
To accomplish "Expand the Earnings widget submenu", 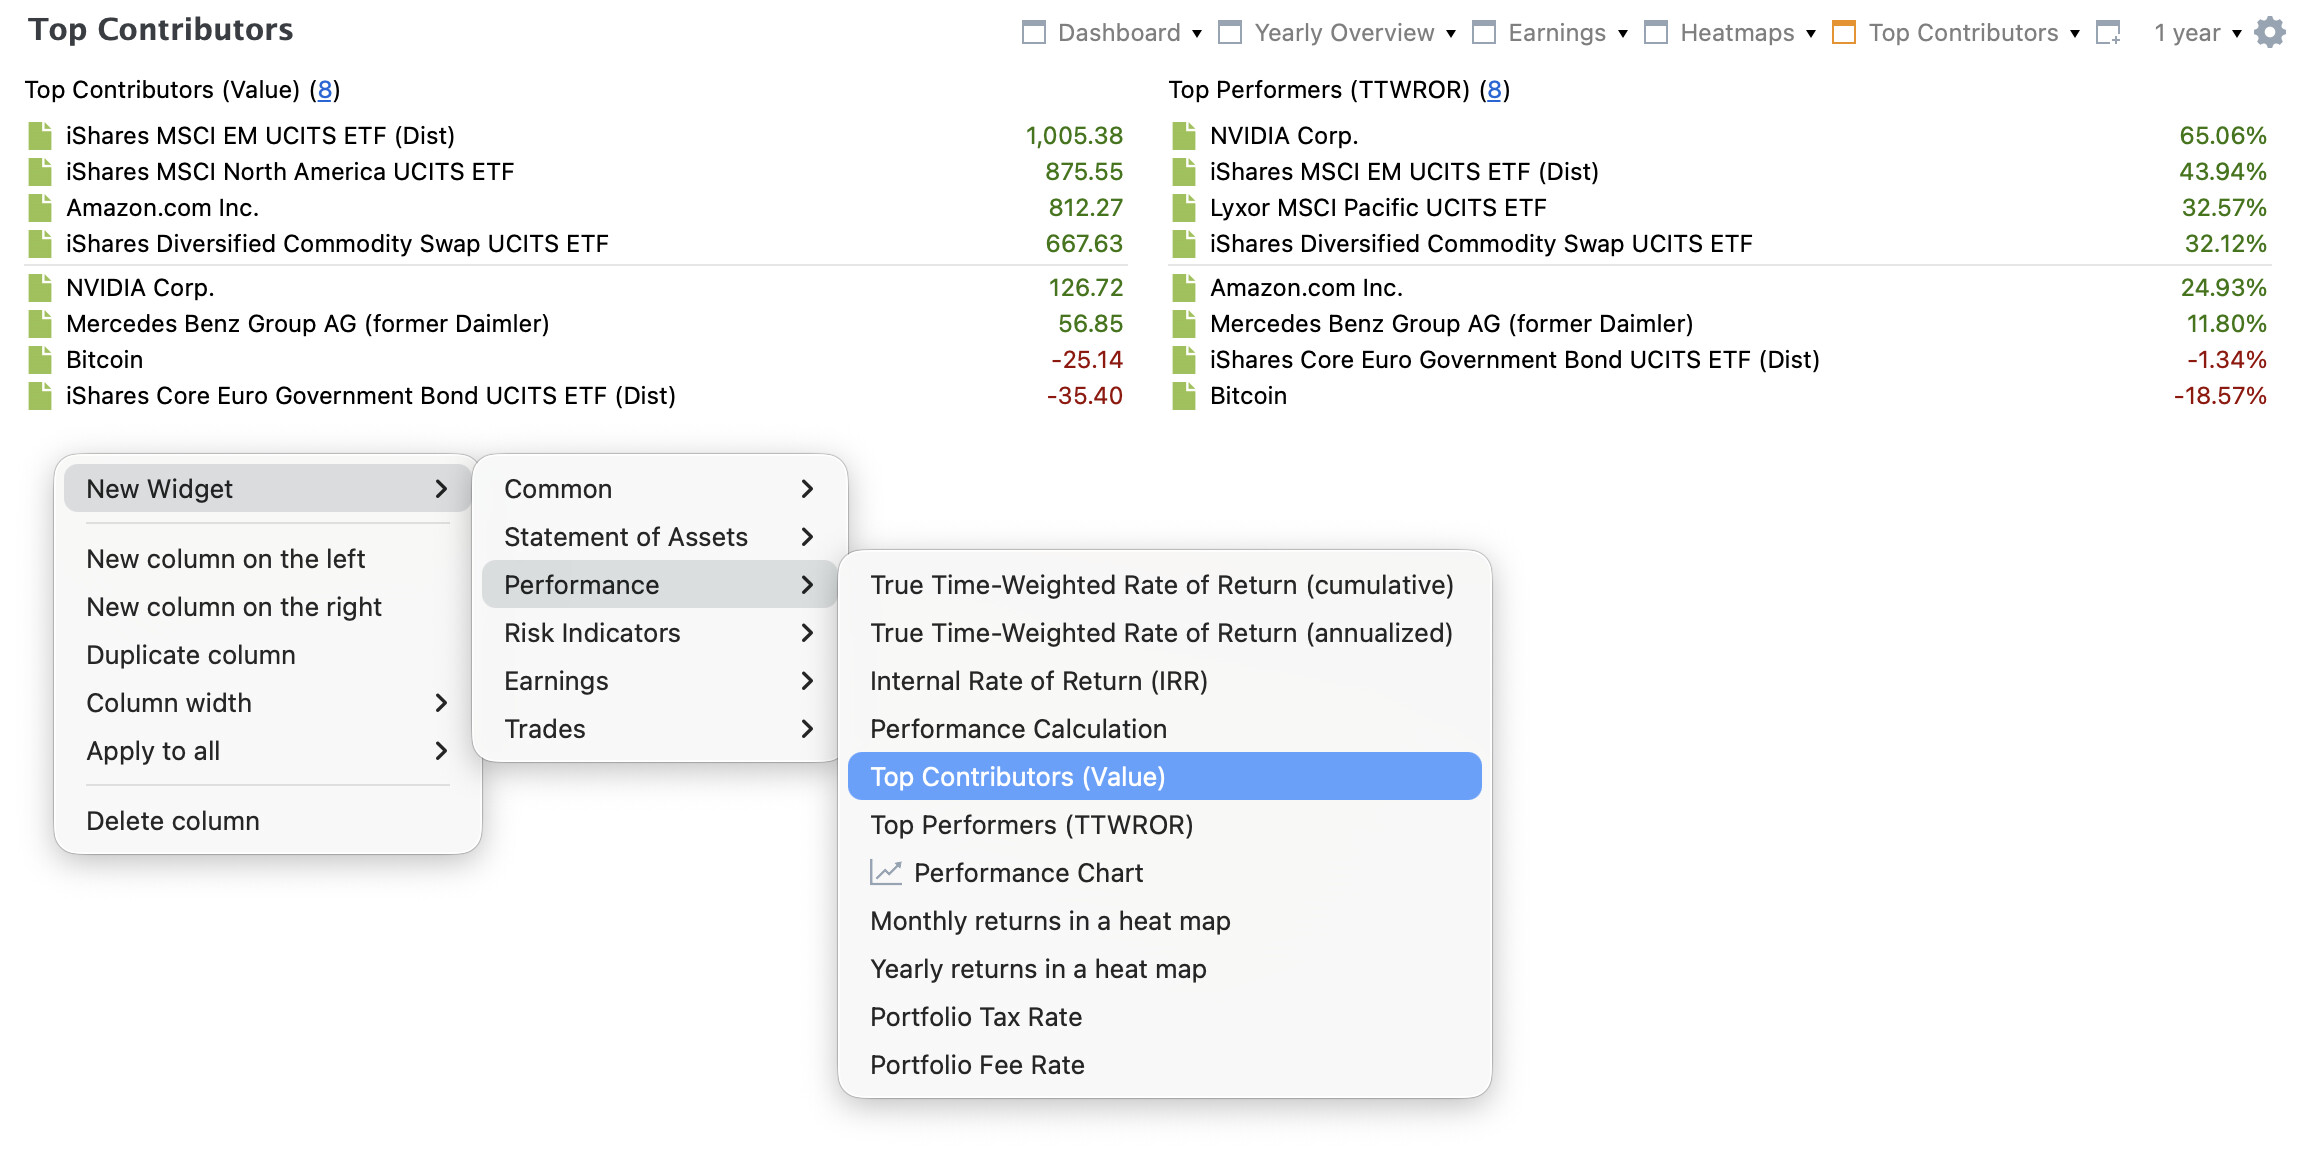I will tap(659, 681).
